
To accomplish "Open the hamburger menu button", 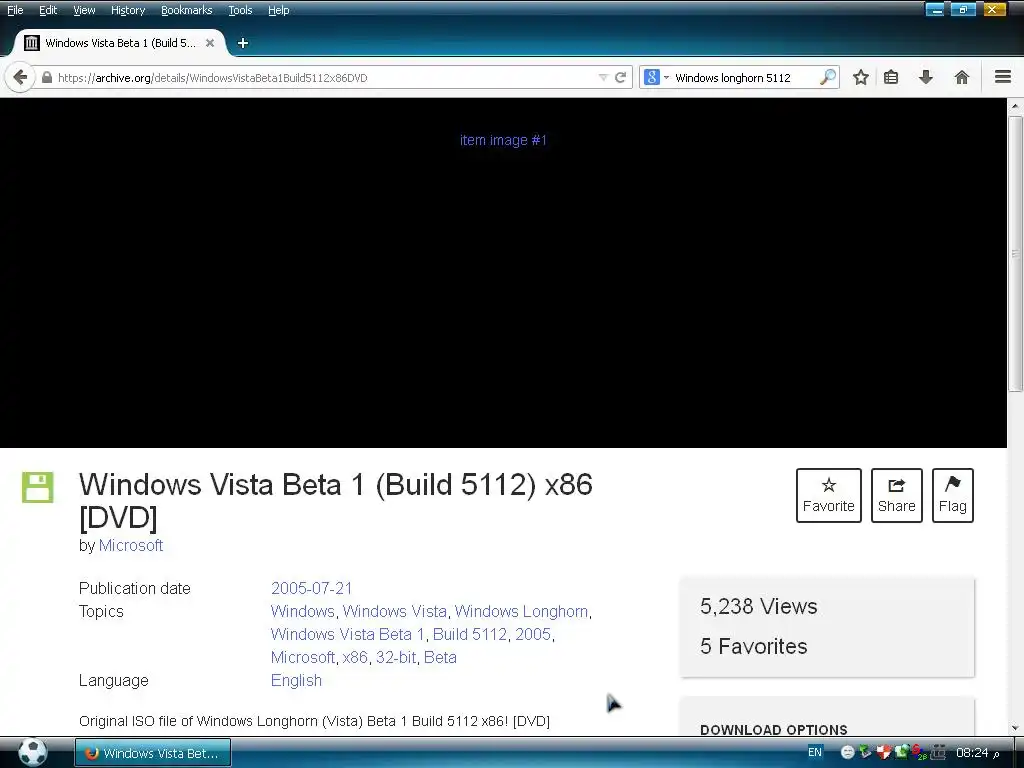I will click(1003, 77).
